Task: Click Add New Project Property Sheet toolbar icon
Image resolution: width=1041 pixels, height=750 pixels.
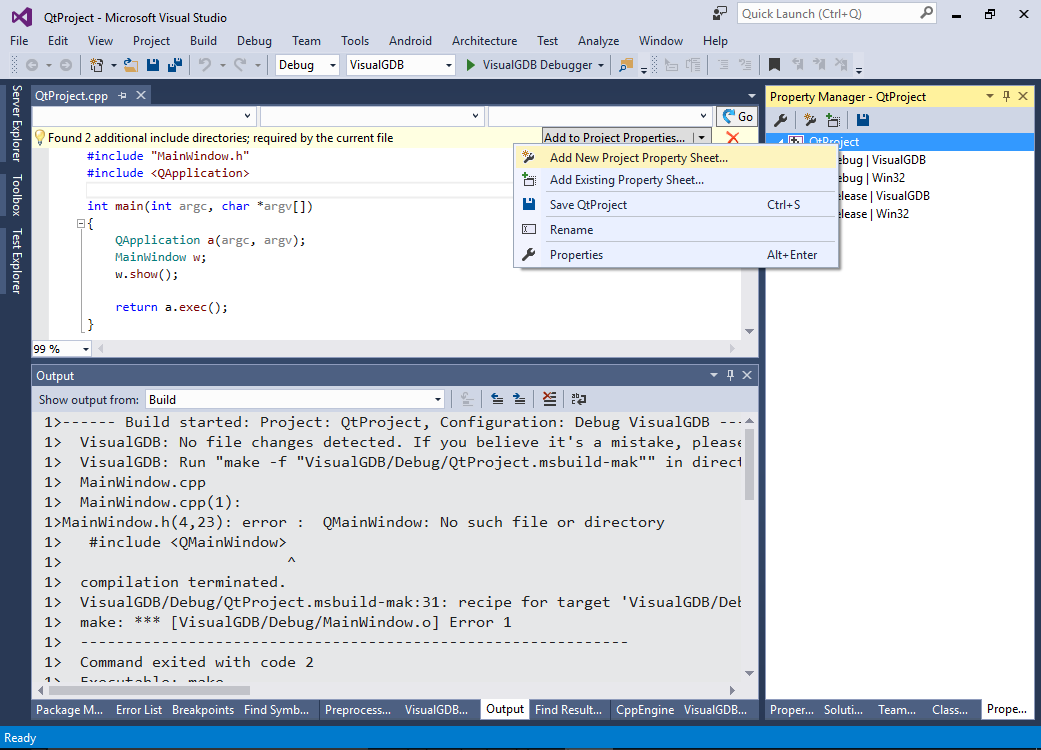Action: pos(810,120)
